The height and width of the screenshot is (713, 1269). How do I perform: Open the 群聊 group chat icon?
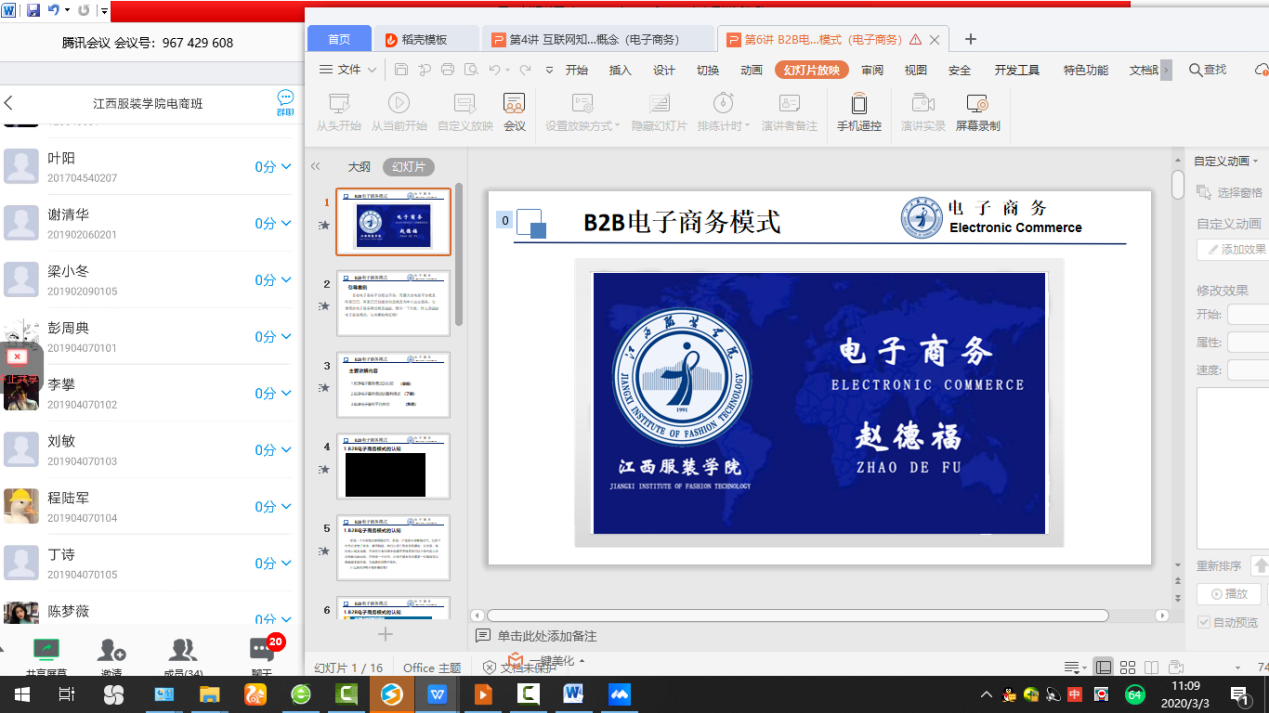point(285,102)
